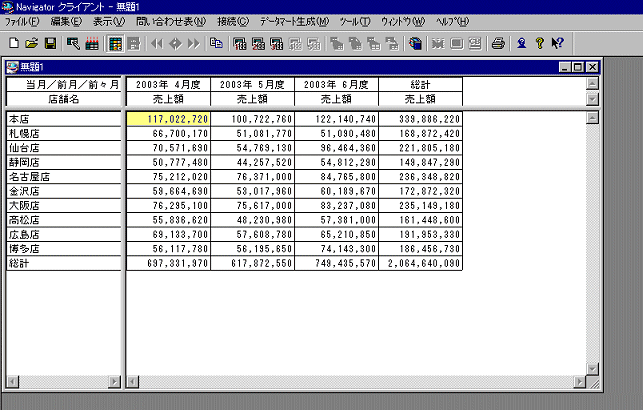Select cell 100,722,760 in 本店 row
Image resolution: width=643 pixels, height=410 pixels.
pyautogui.click(x=252, y=119)
